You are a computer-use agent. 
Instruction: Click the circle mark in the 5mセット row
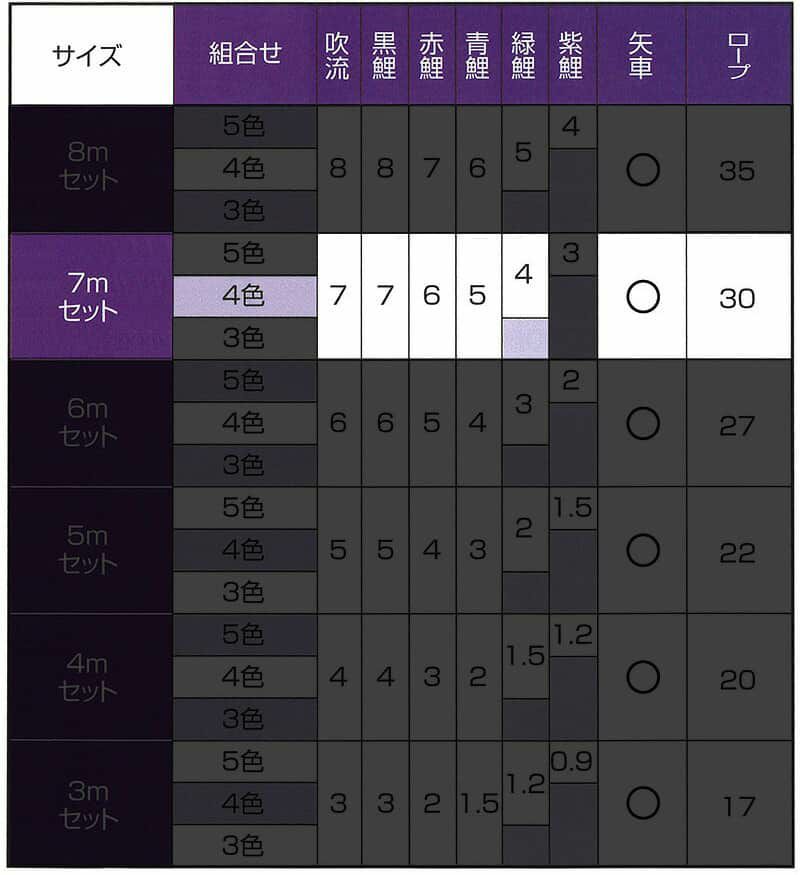642,551
